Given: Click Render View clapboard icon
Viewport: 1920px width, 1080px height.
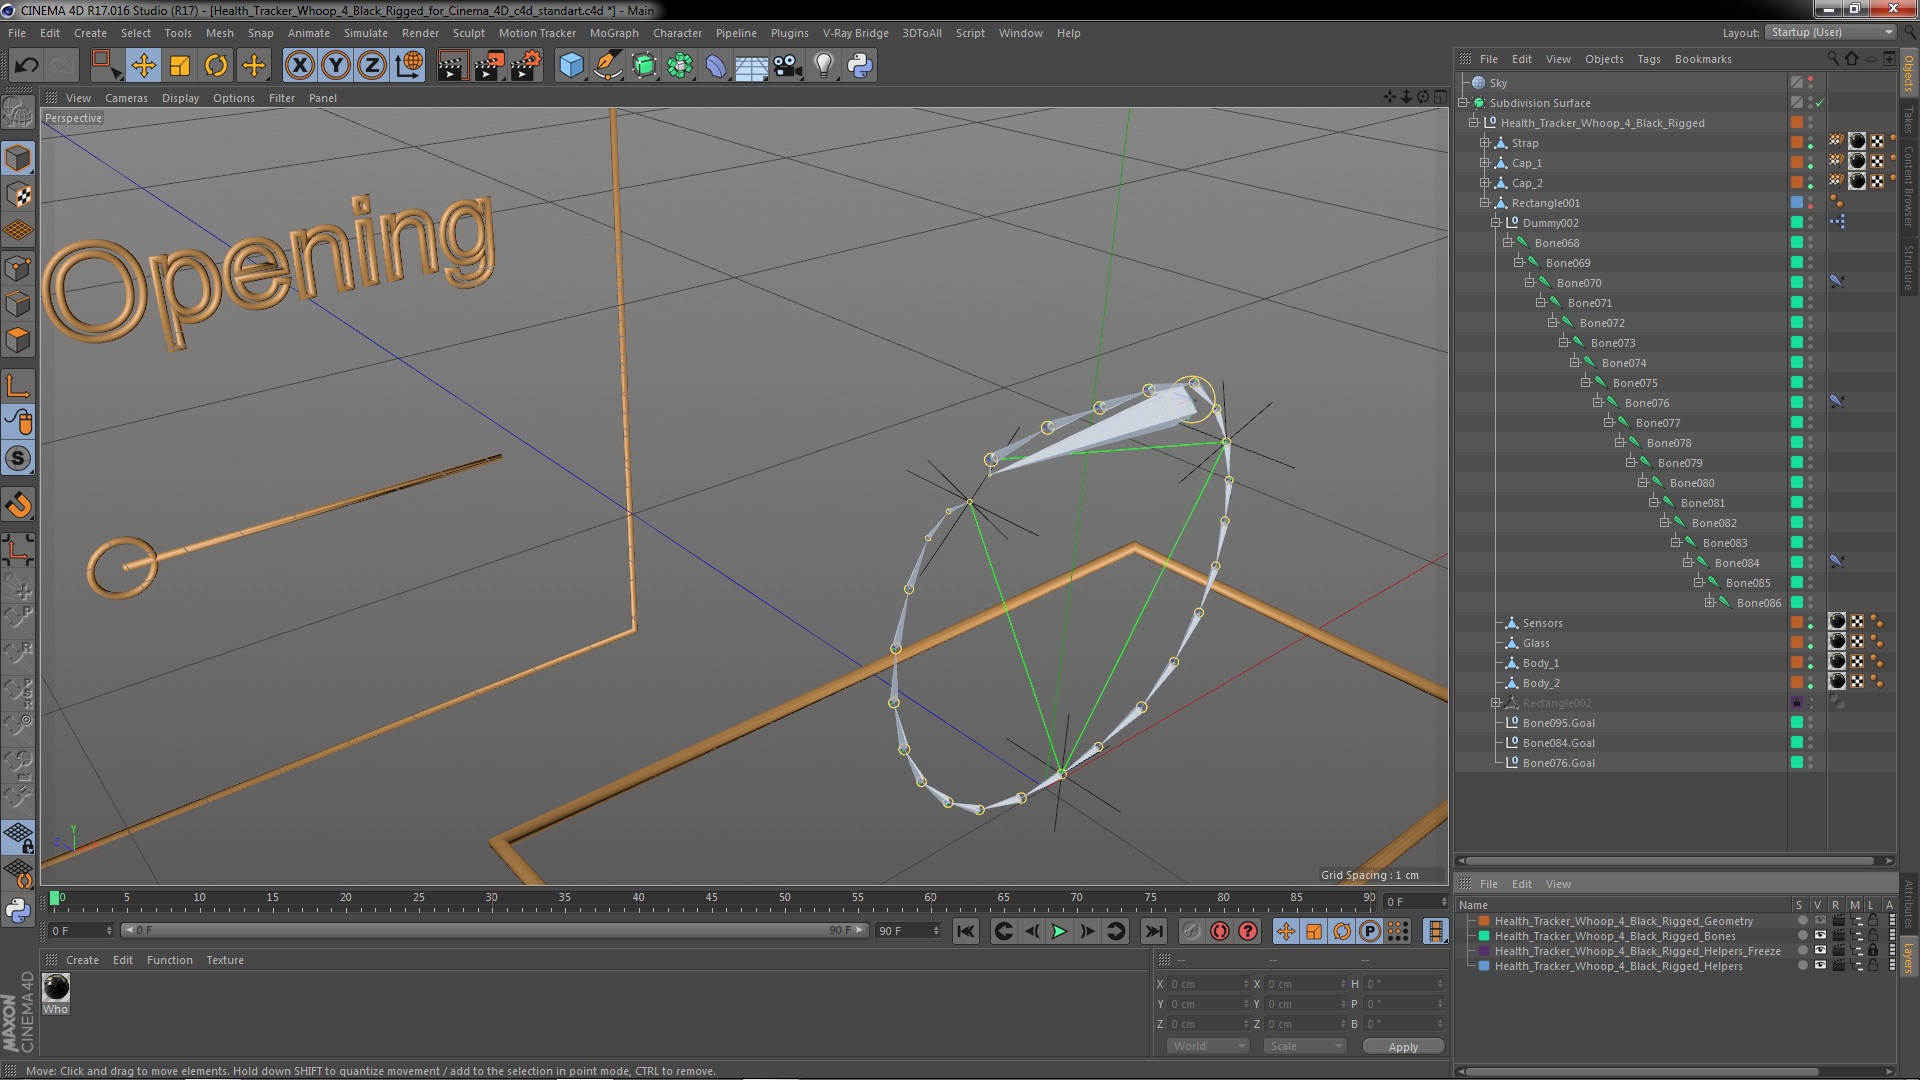Looking at the screenshot, I should [x=451, y=66].
